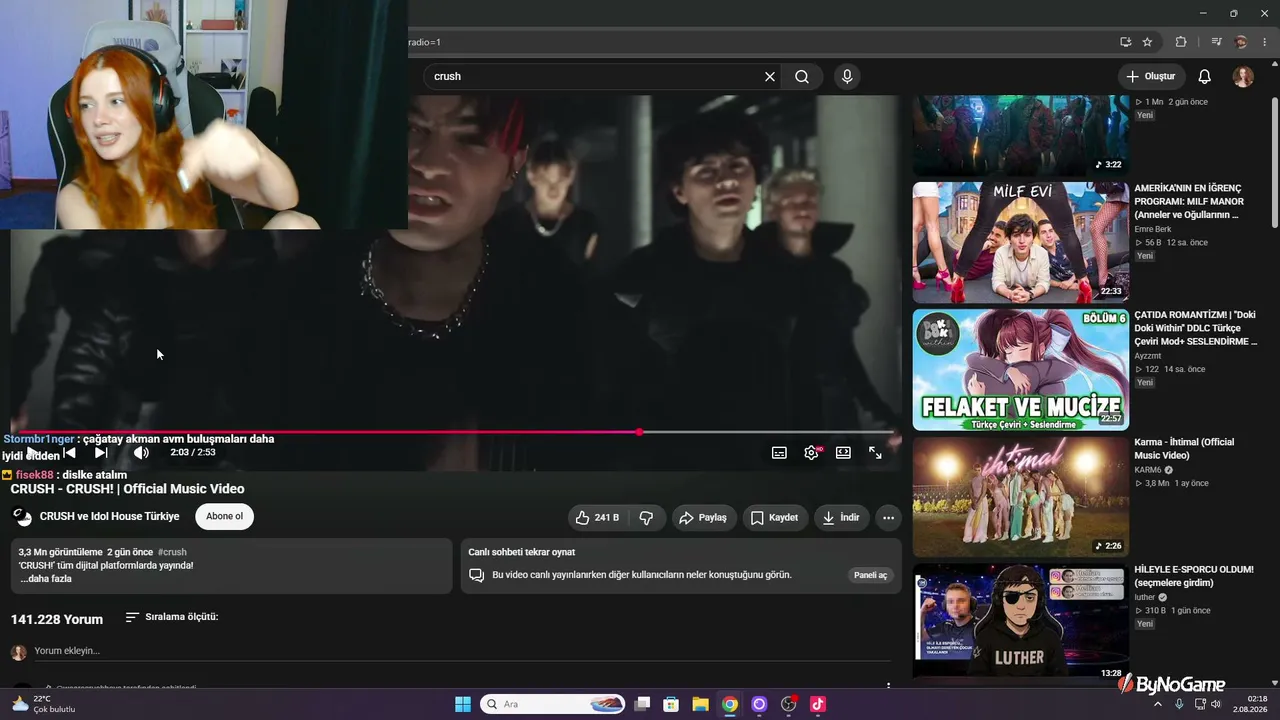The image size is (1280, 720).
Task: Open the YouTube account avatar menu
Action: click(1243, 76)
